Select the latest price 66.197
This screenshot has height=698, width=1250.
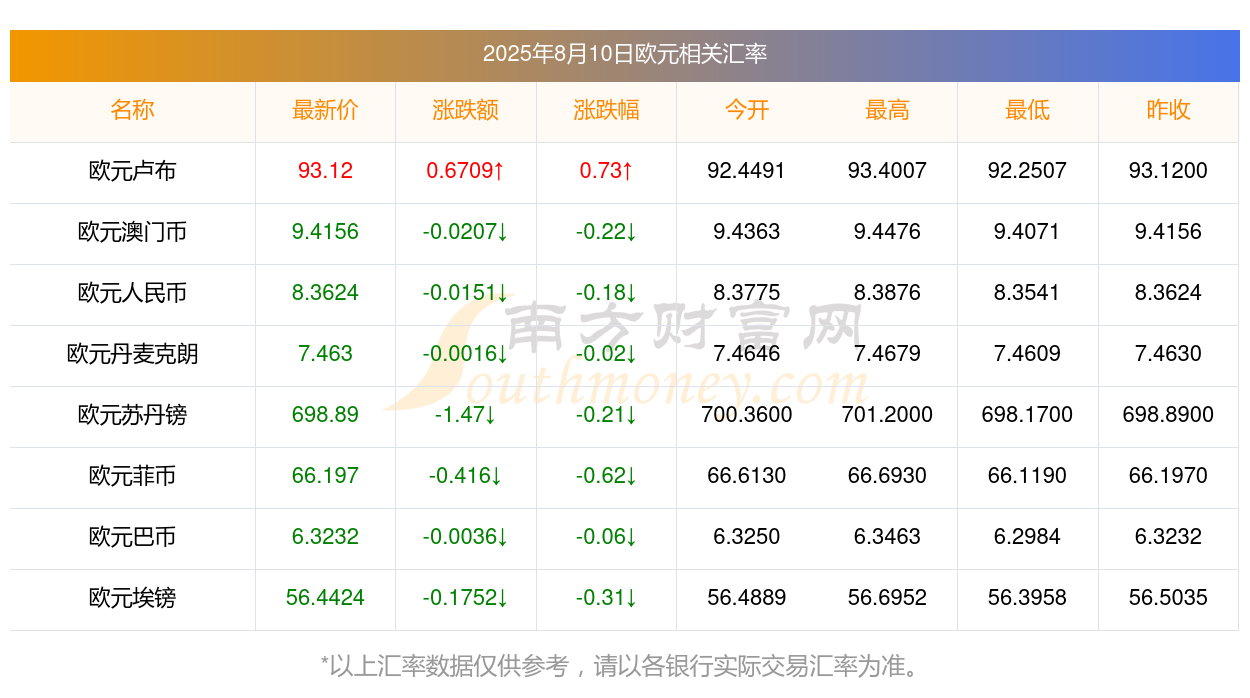tap(325, 476)
